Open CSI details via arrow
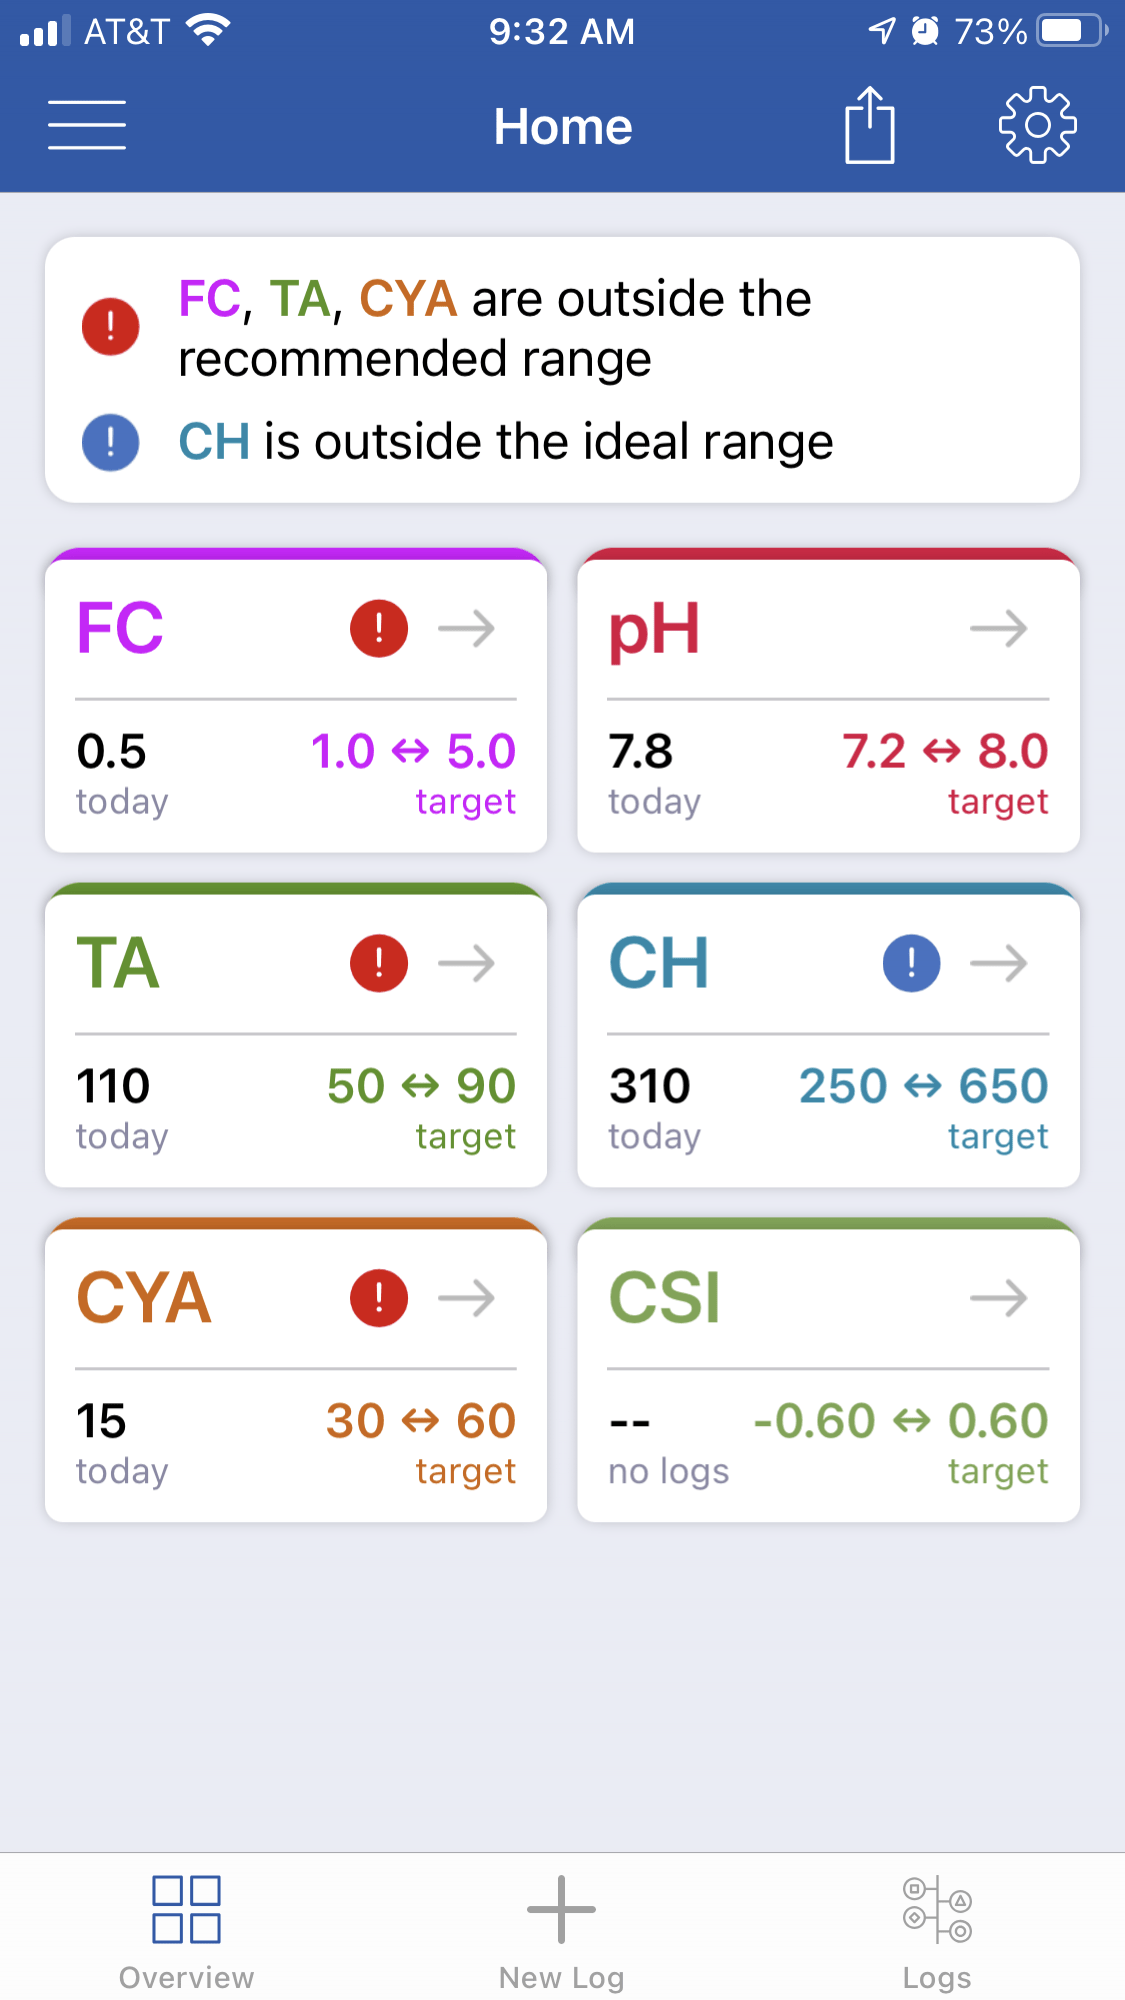 coord(999,1299)
